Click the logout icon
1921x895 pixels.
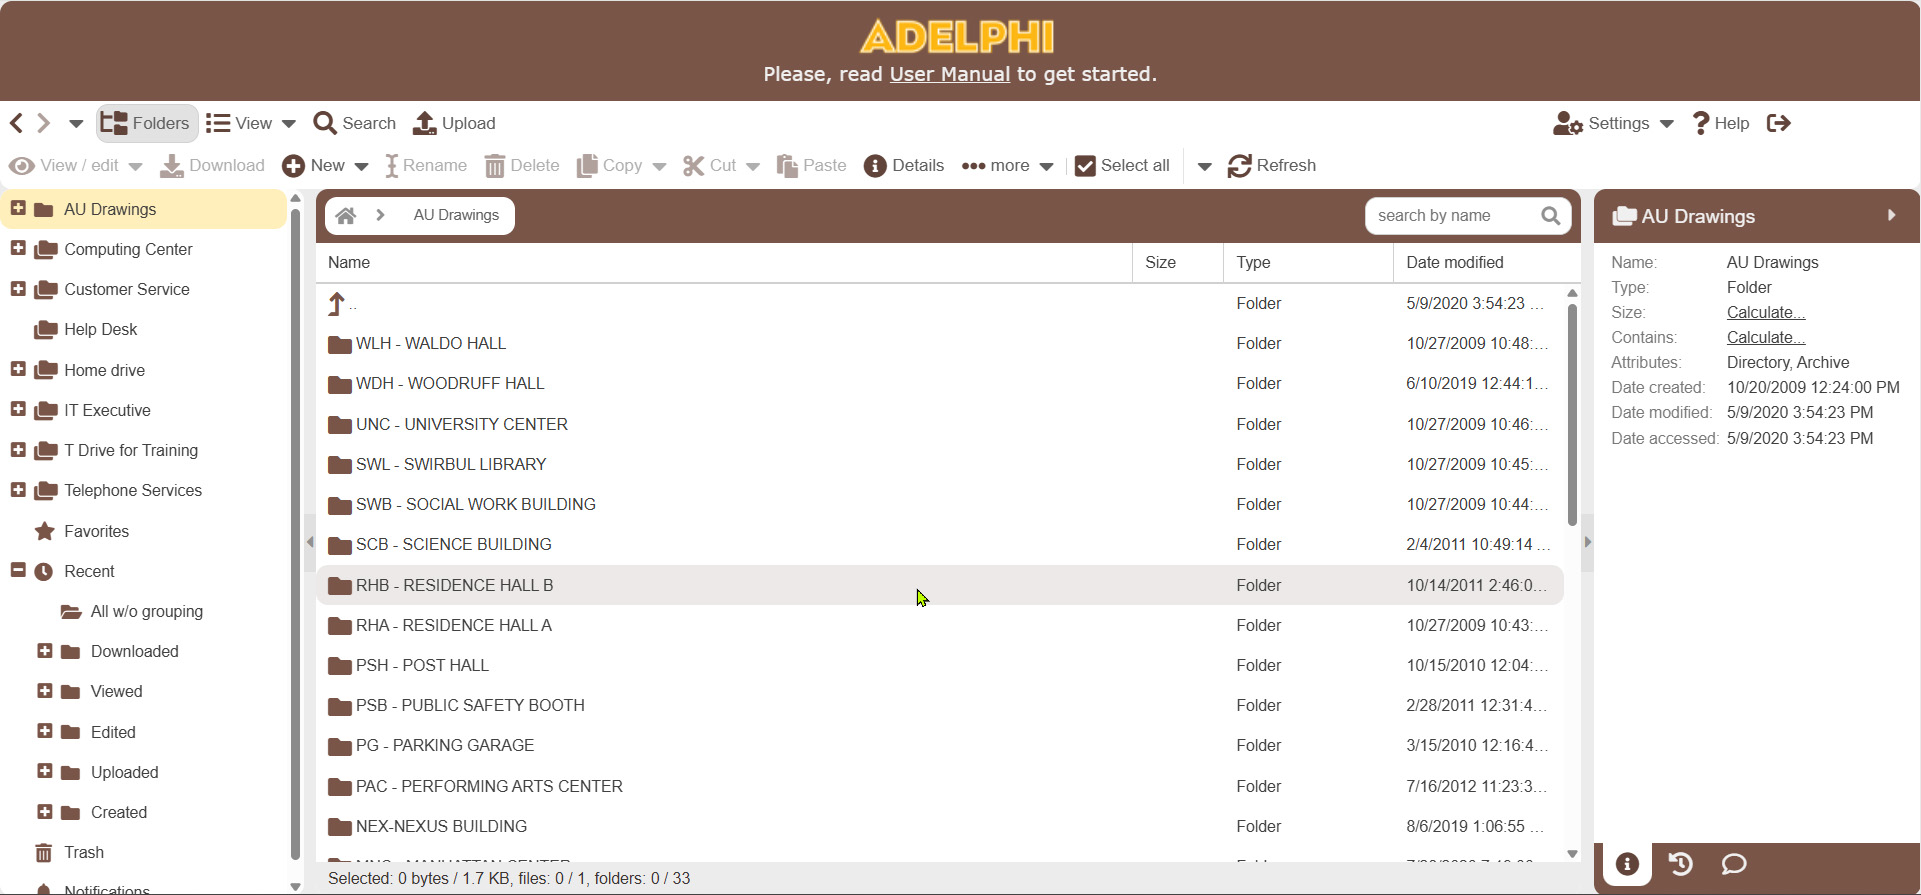[x=1779, y=123]
